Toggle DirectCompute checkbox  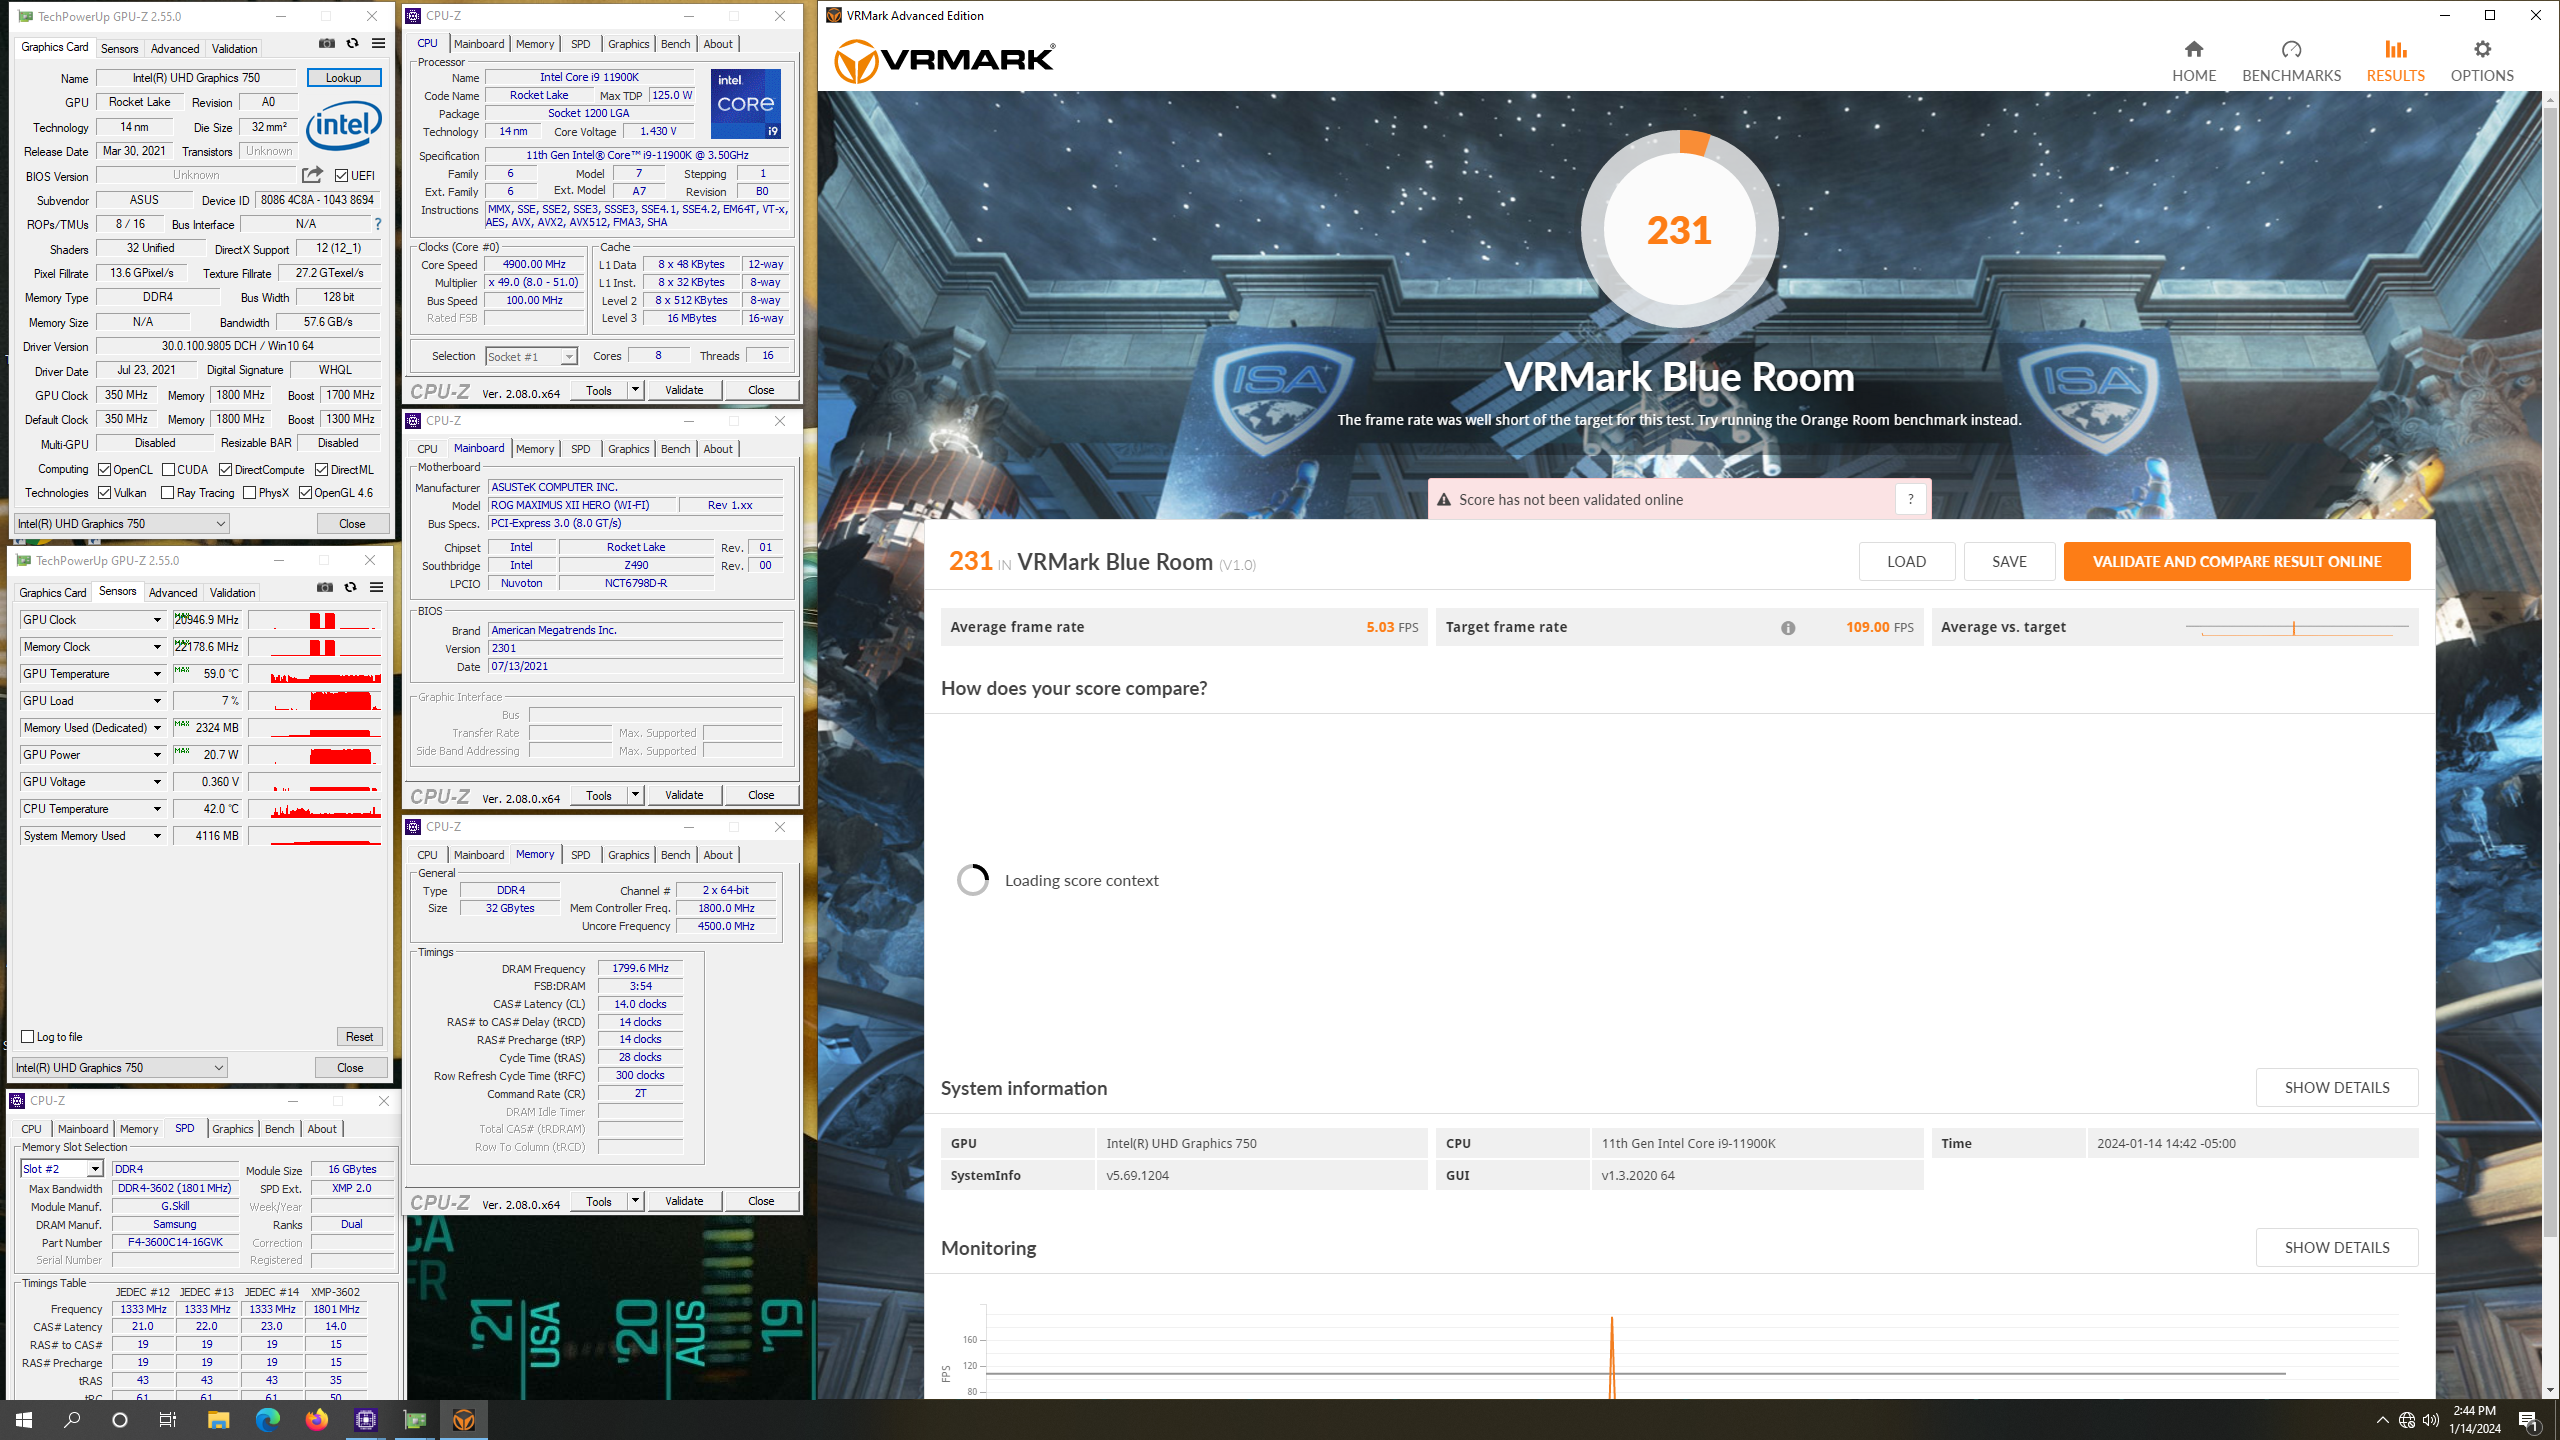tap(225, 469)
